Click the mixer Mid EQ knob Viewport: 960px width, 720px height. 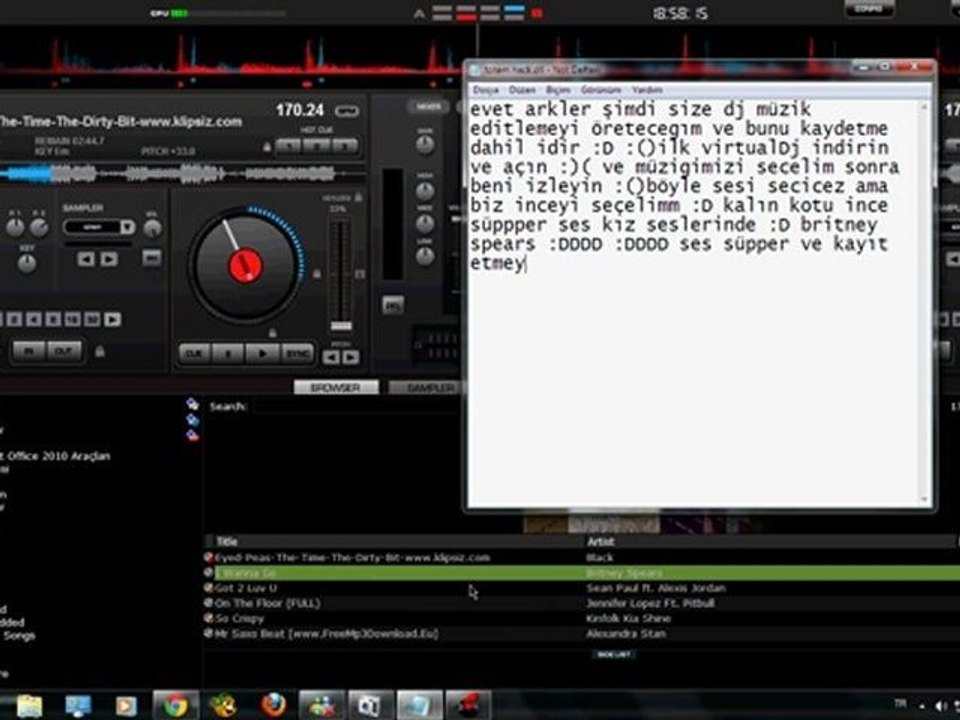(425, 223)
